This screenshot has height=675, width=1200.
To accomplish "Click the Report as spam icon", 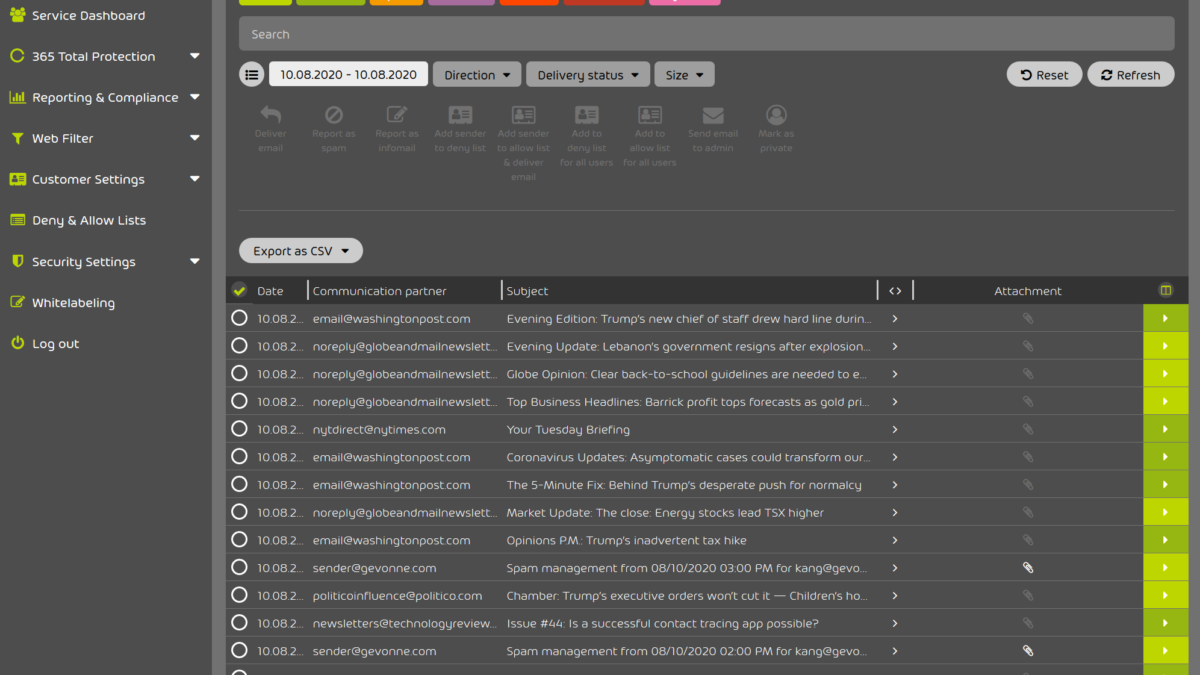I will tap(334, 116).
